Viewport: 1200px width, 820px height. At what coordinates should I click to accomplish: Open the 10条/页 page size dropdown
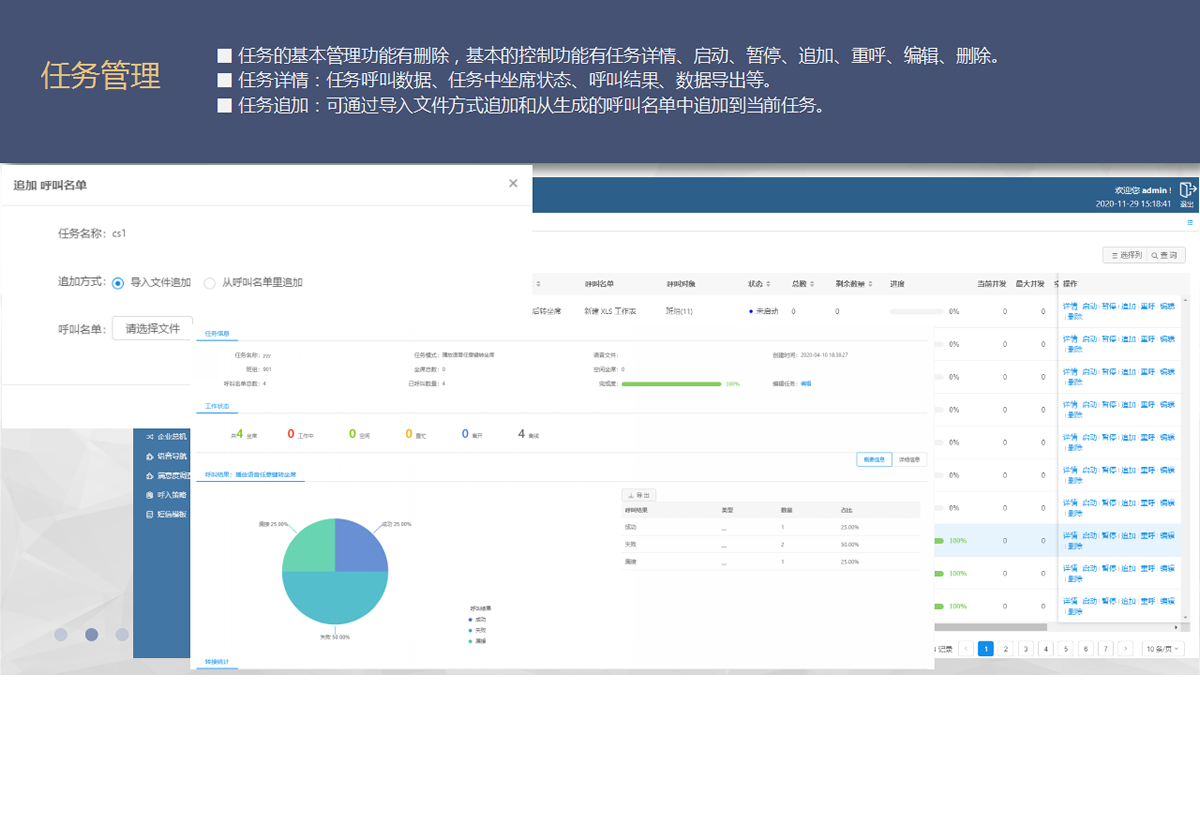coord(1160,648)
